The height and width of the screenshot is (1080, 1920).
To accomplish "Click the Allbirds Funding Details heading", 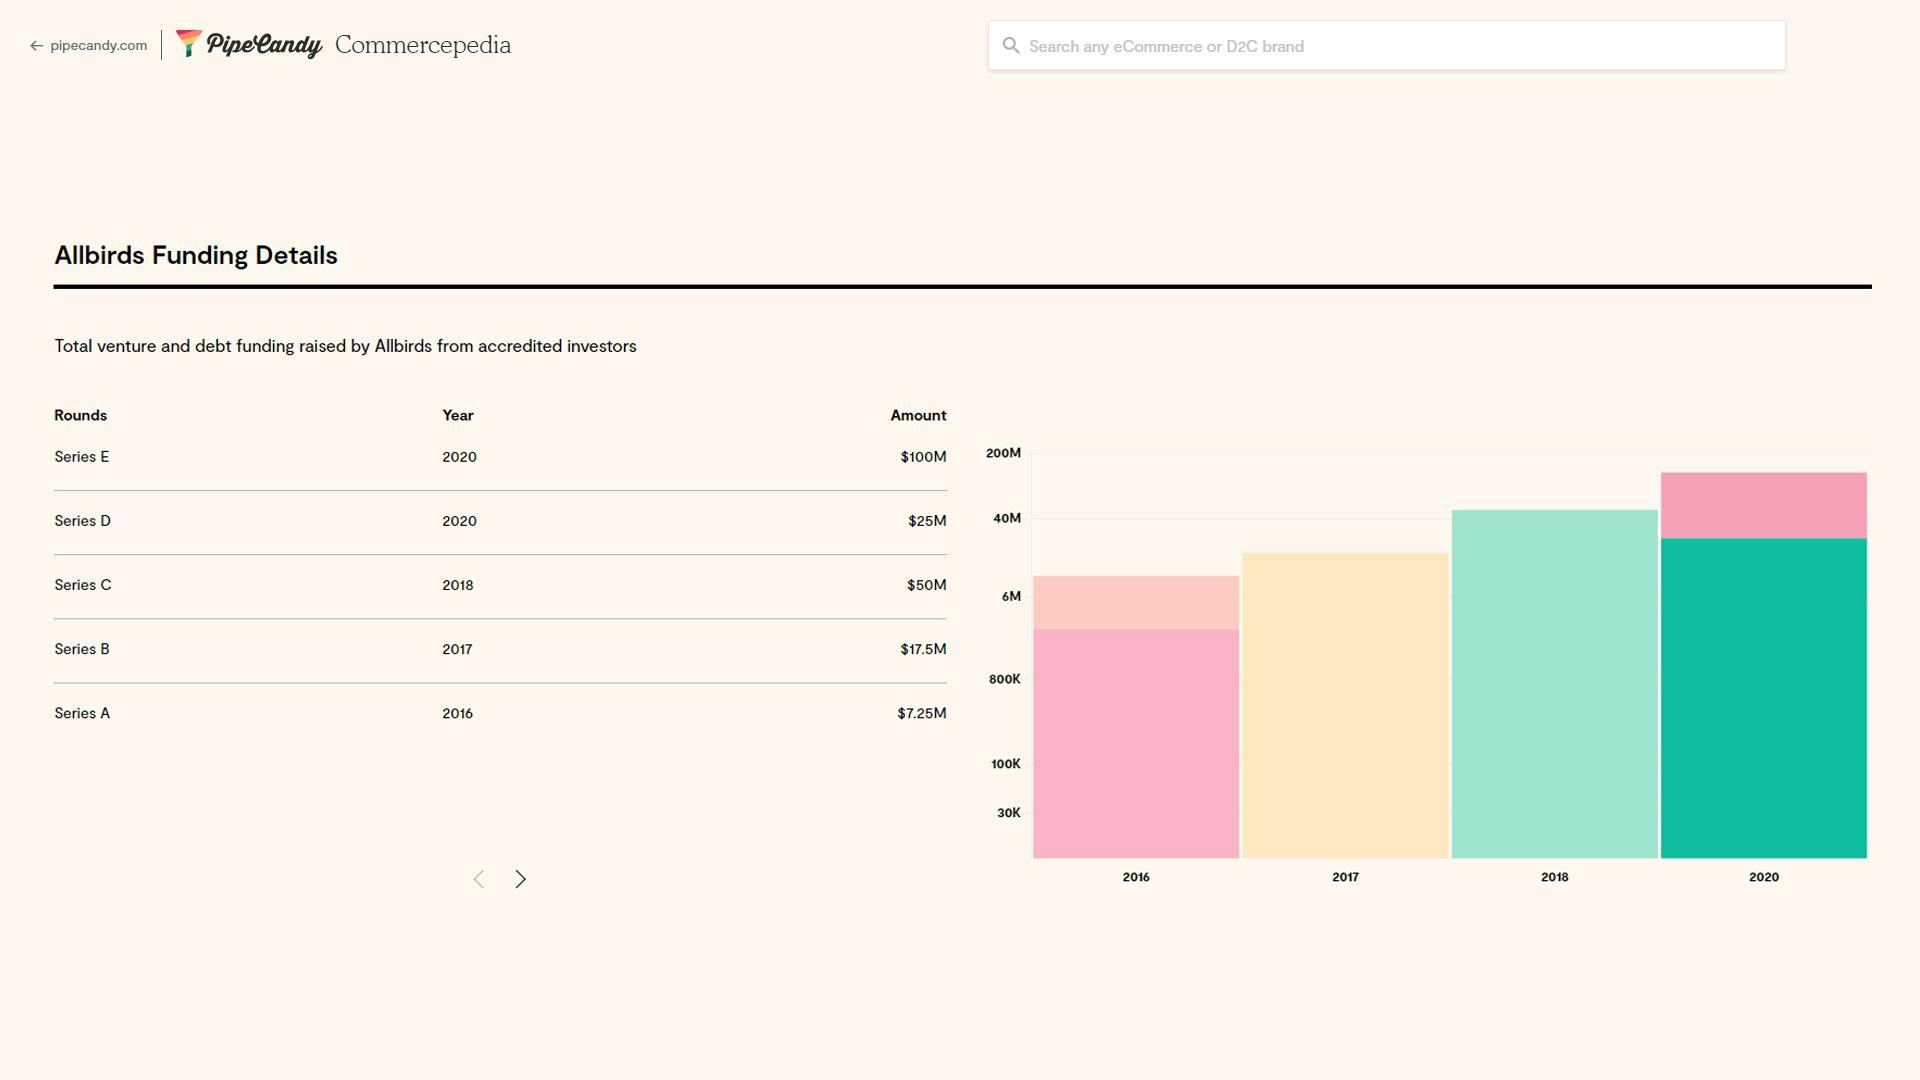I will 196,255.
